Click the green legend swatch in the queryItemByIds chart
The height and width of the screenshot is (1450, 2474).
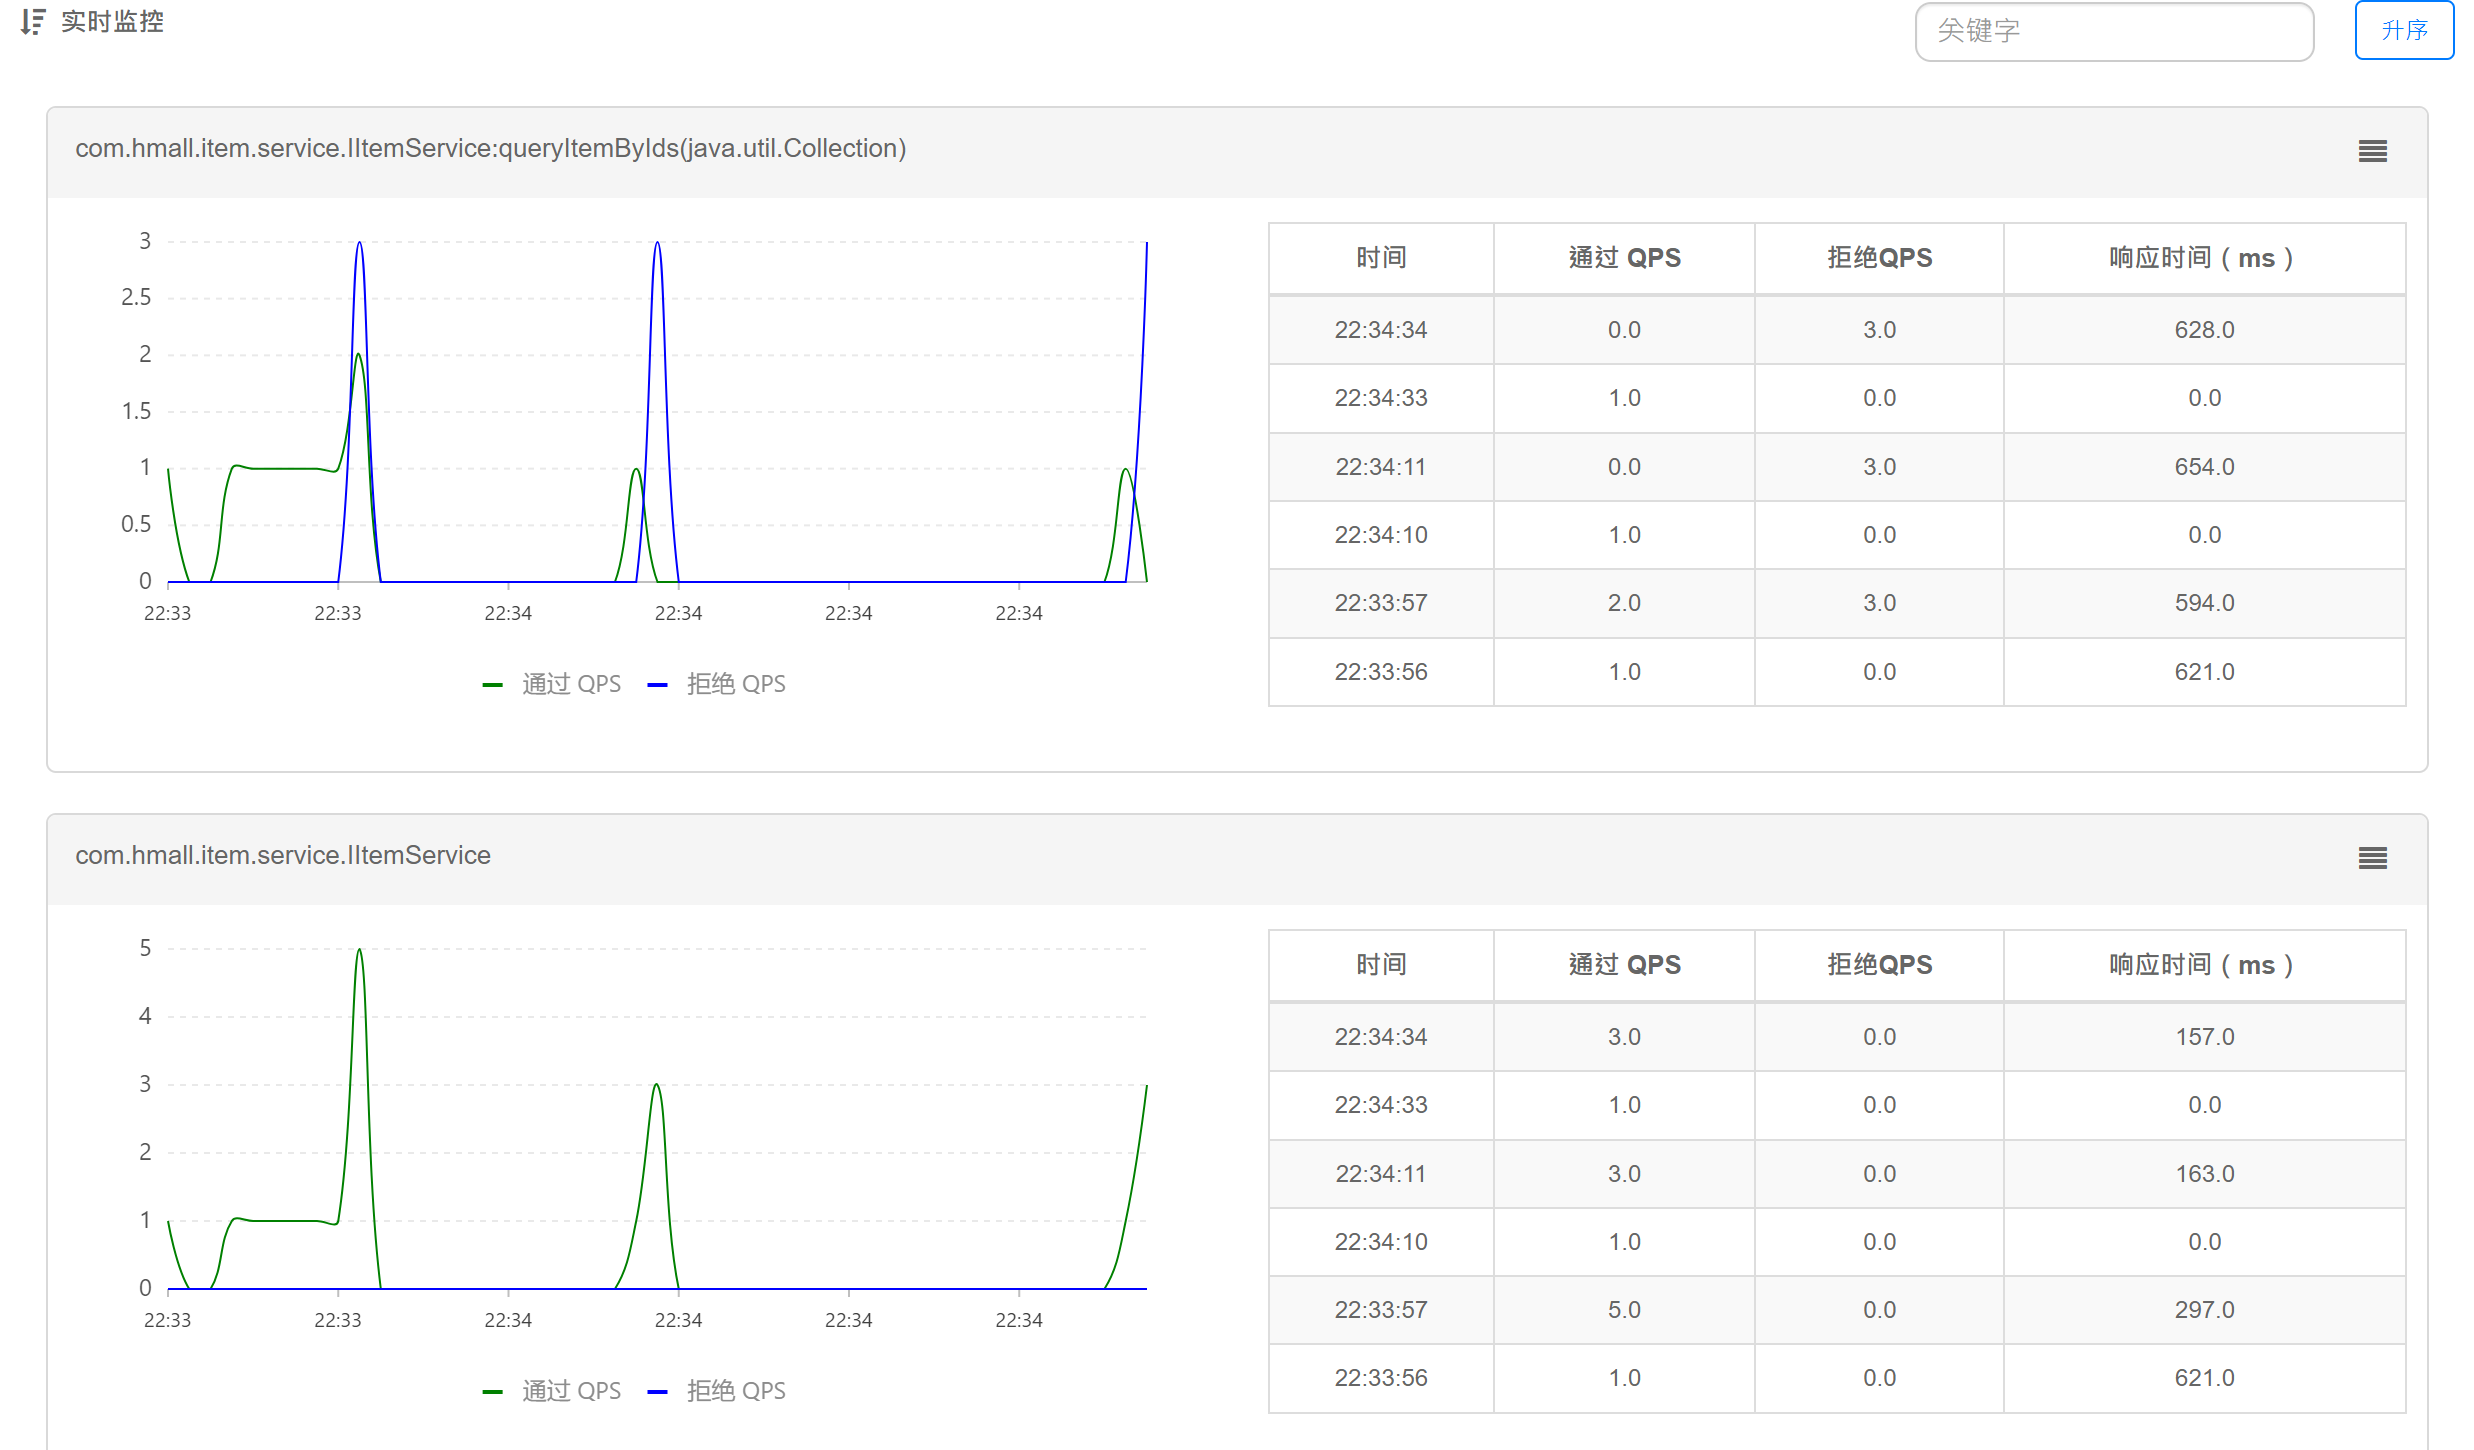coord(492,685)
